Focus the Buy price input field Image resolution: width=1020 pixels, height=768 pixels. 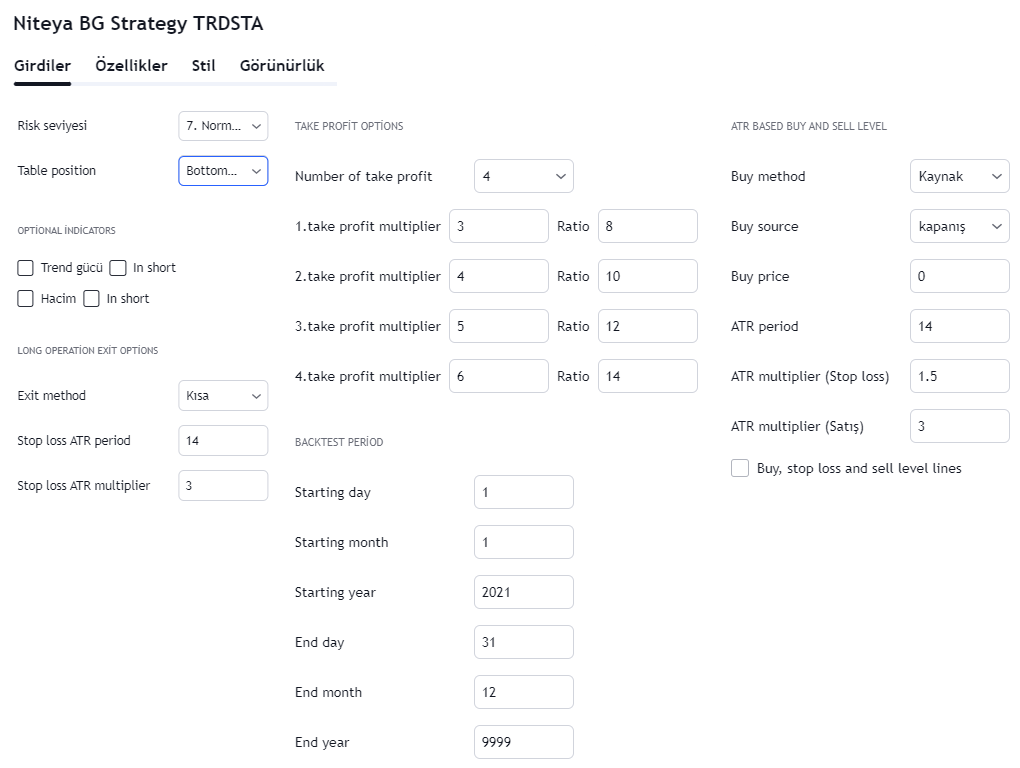[959, 276]
